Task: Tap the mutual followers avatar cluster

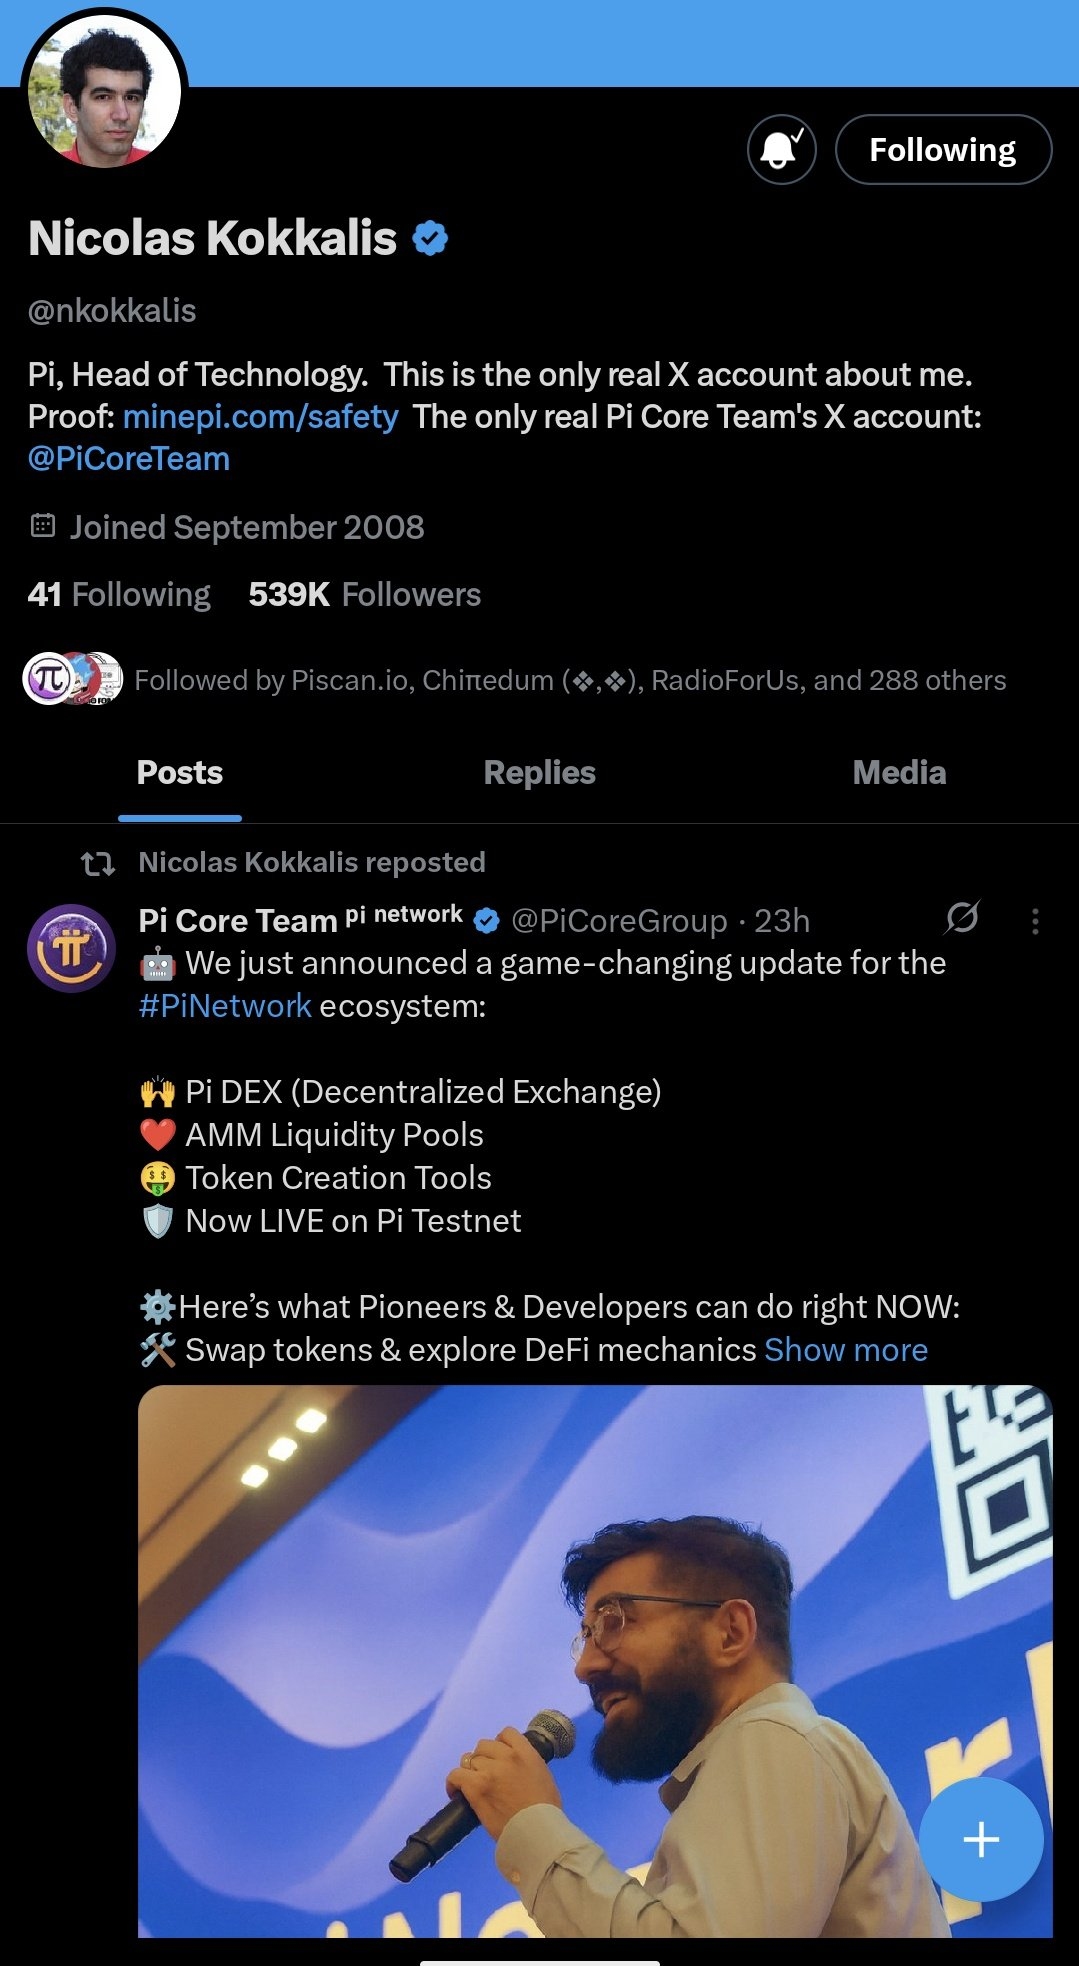Action: click(x=72, y=679)
